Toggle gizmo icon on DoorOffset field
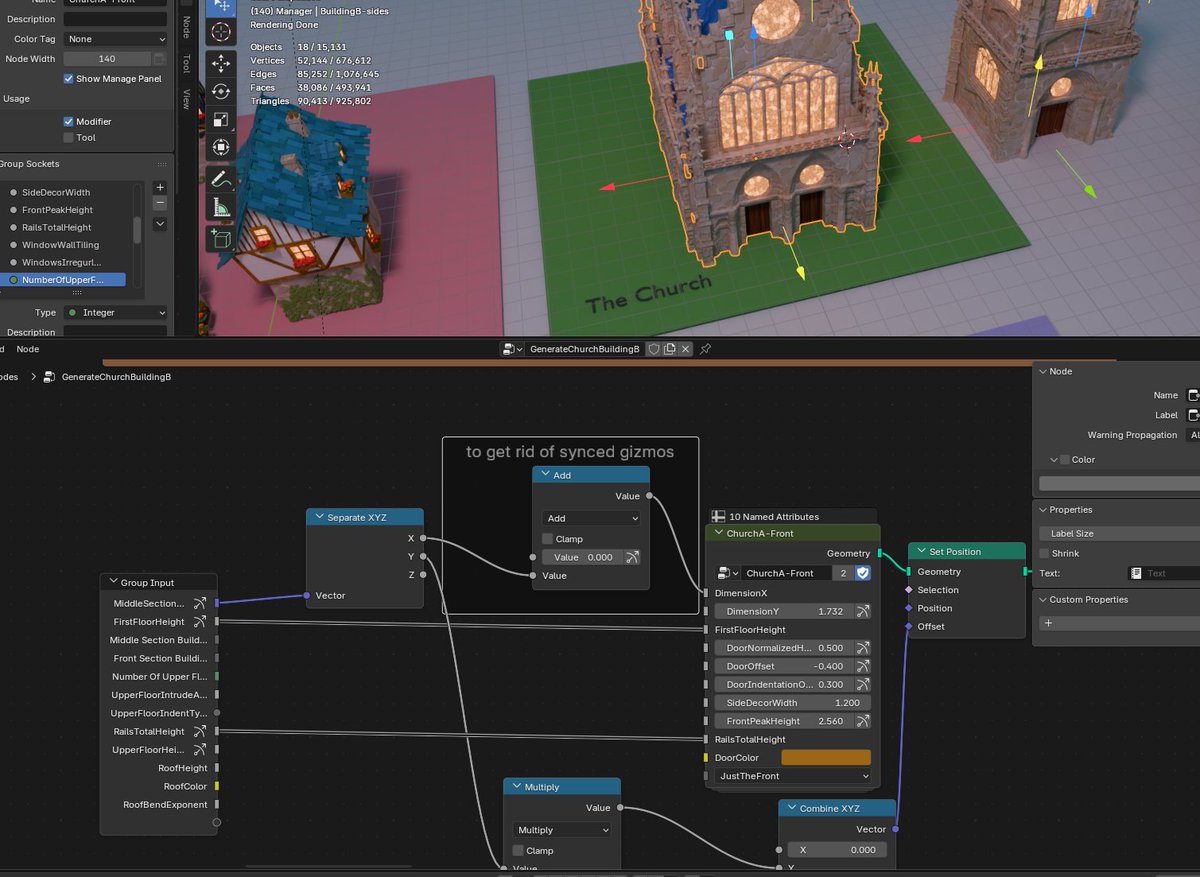Viewport: 1200px width, 877px height. (x=862, y=666)
